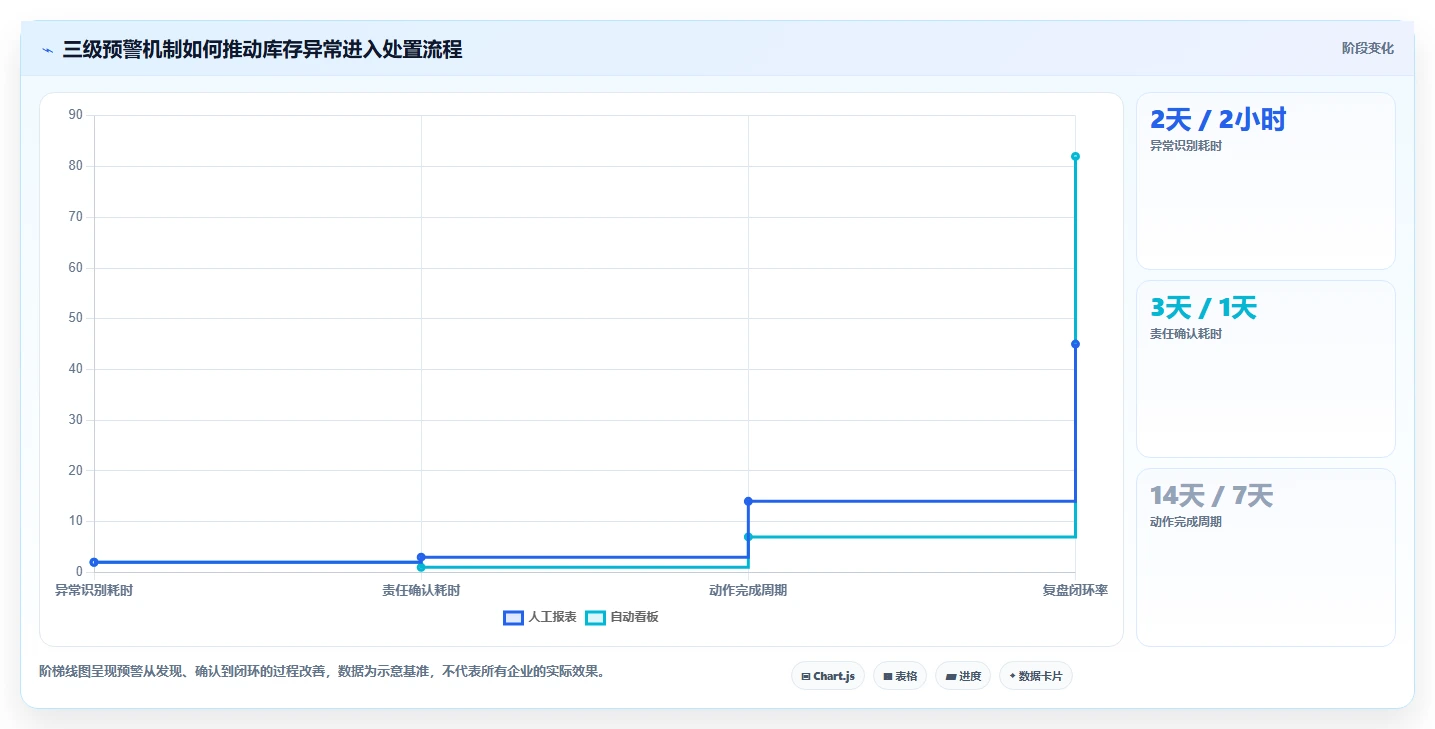Click the 人工报表 point at 3 on 责任确认耗时
The width and height of the screenshot is (1435, 729).
pyautogui.click(x=421, y=557)
